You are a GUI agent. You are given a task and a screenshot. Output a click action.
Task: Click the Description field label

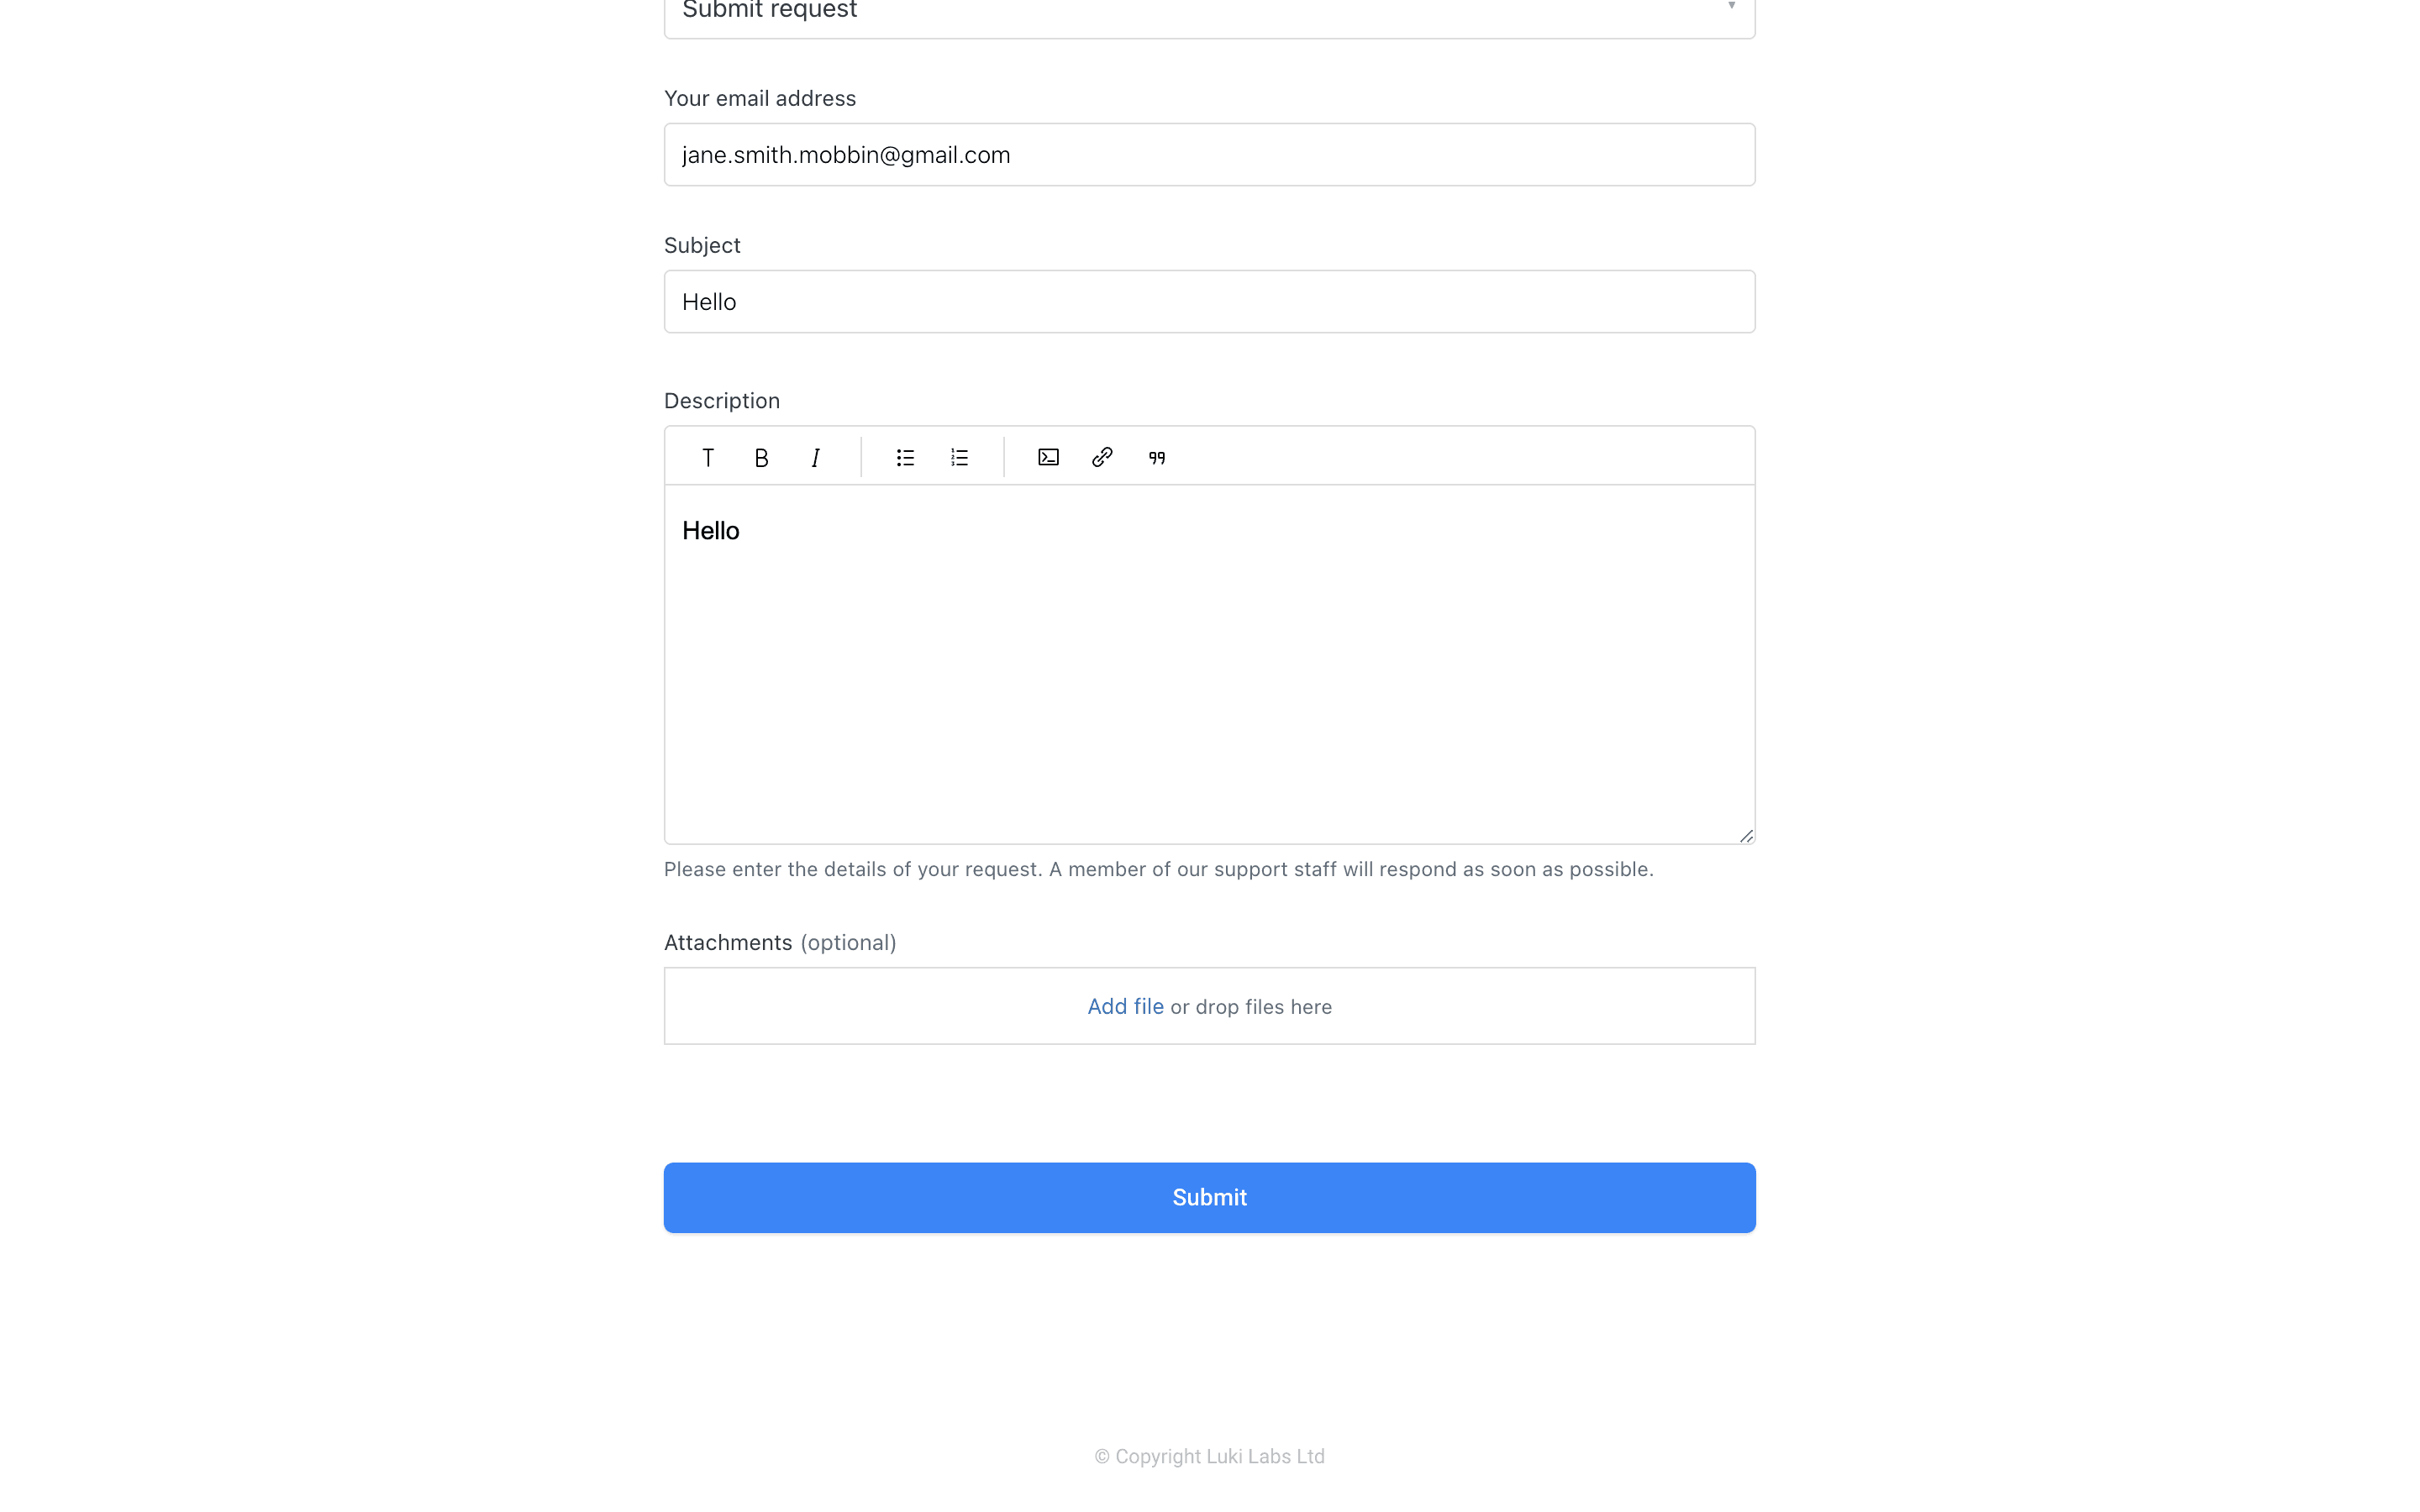tap(721, 400)
